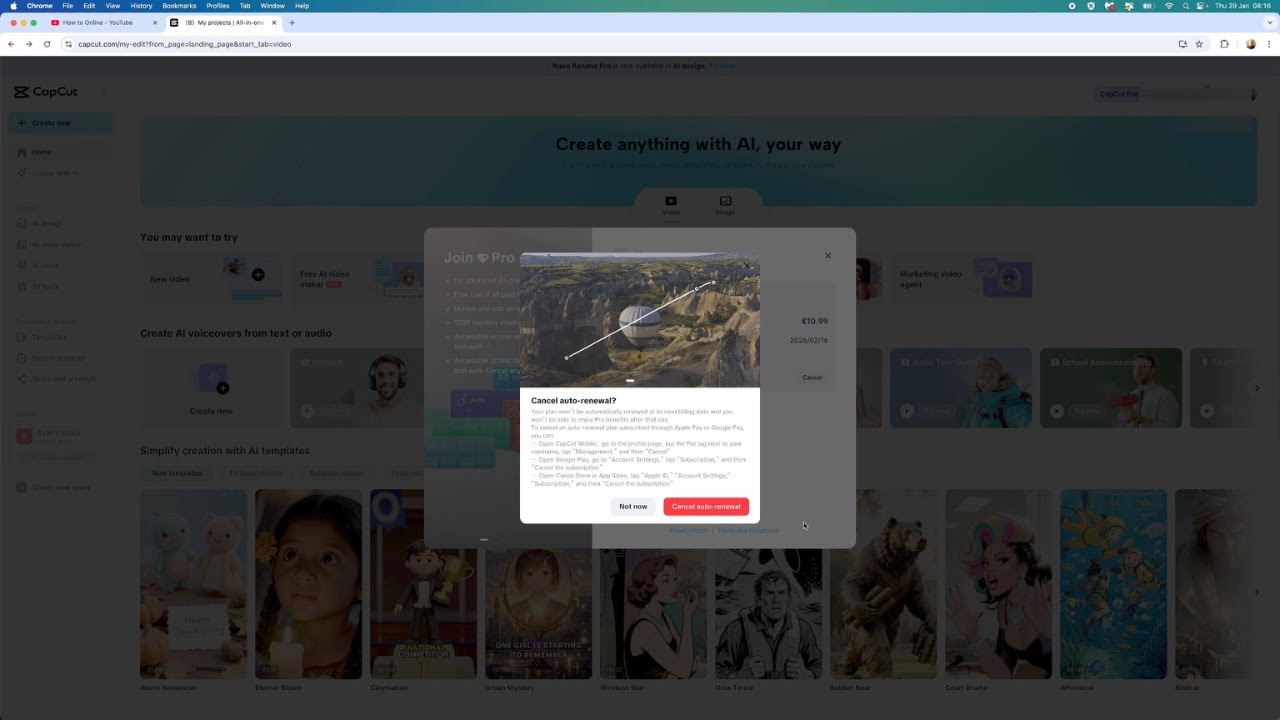Open the Privacy Policy link
The width and height of the screenshot is (1280, 720).
click(x=688, y=530)
